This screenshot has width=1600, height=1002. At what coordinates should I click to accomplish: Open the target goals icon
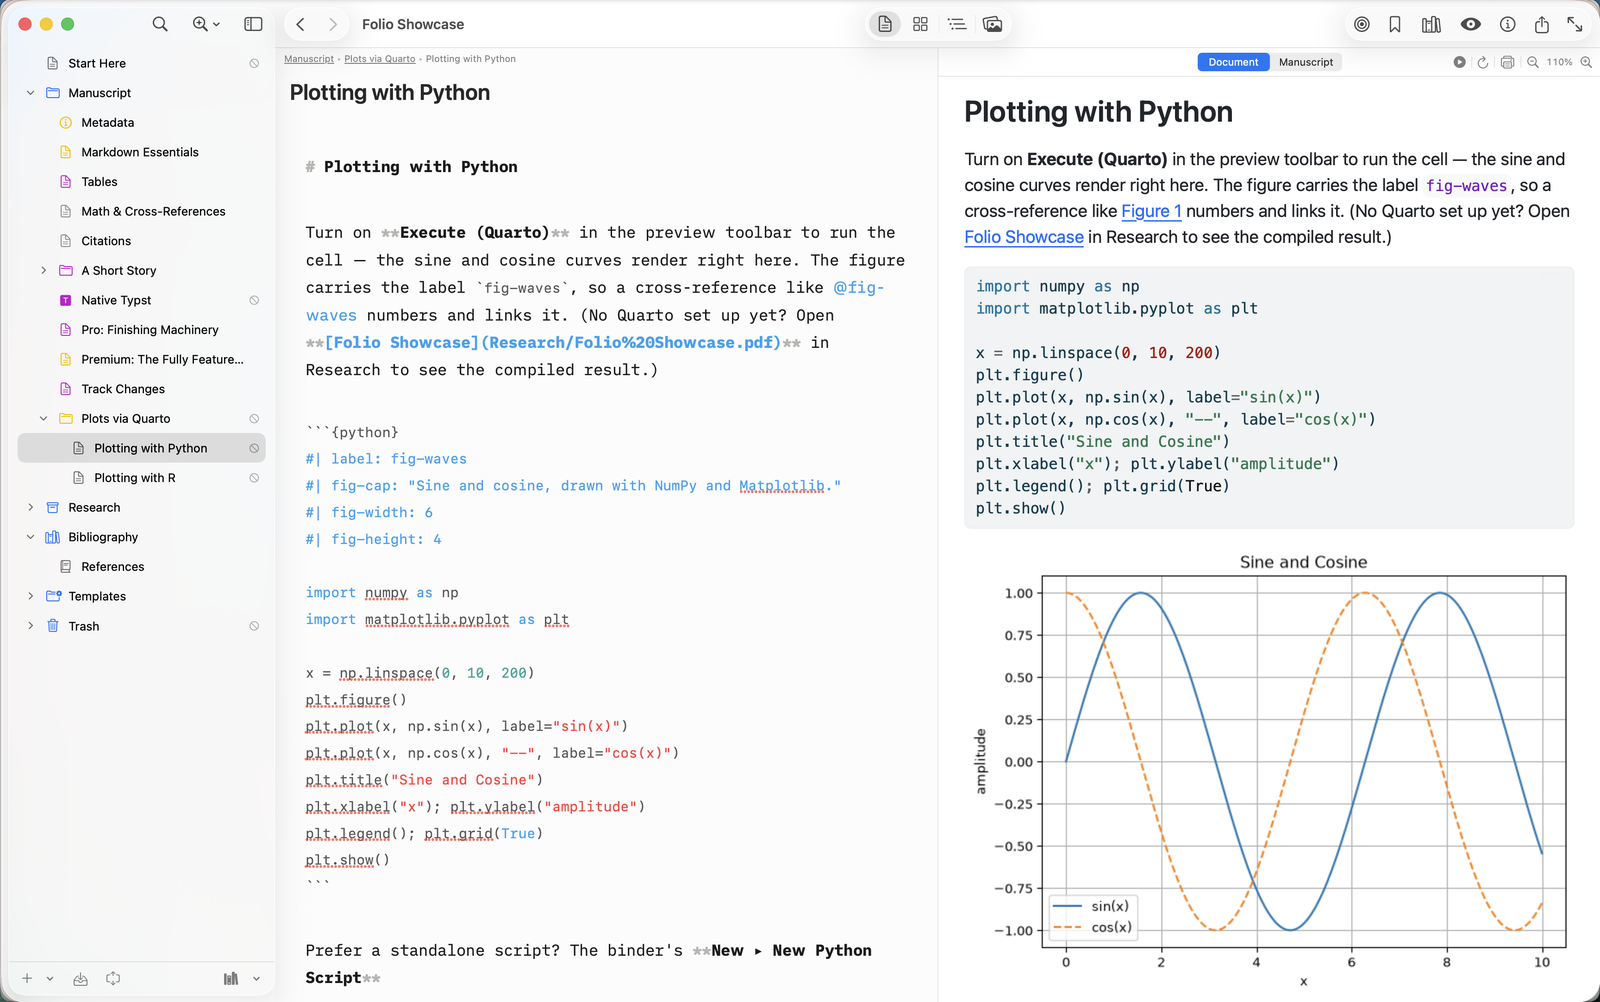(x=1362, y=24)
